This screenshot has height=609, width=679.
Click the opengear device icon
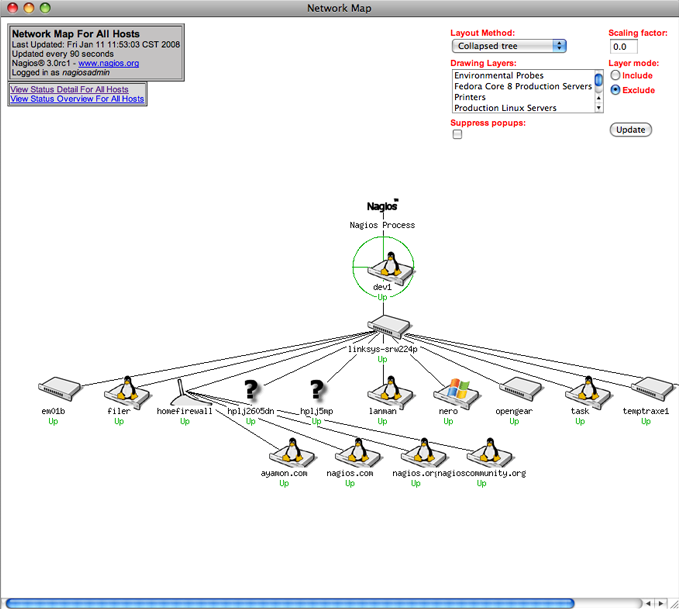click(x=521, y=389)
